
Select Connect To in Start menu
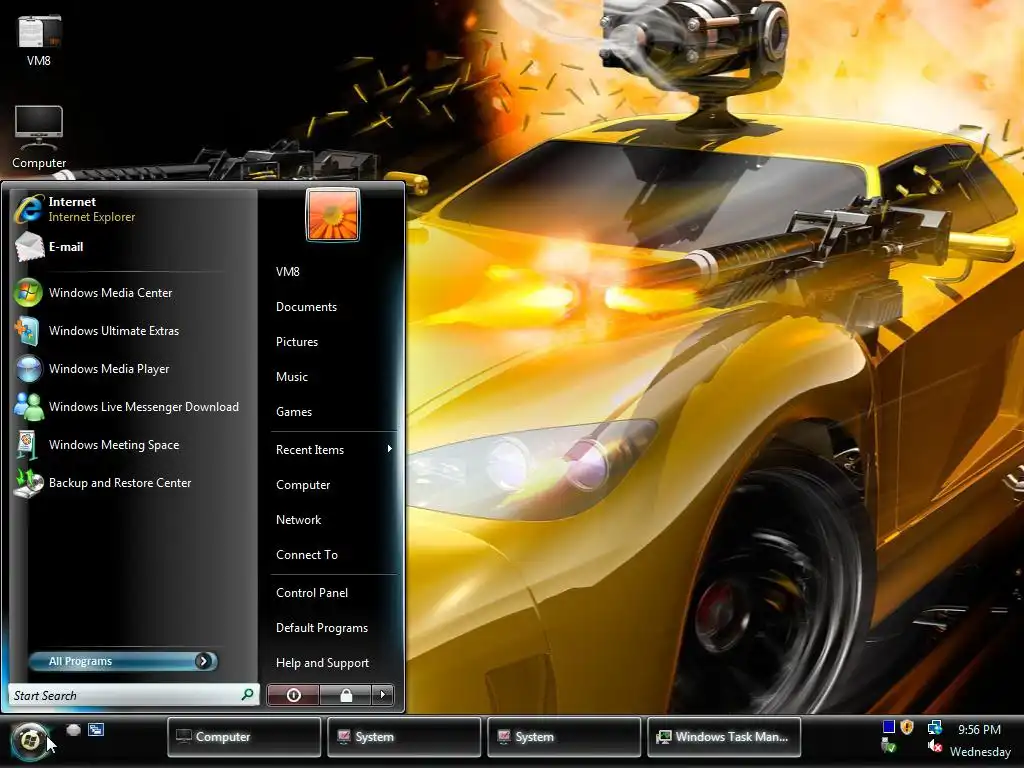(x=307, y=554)
